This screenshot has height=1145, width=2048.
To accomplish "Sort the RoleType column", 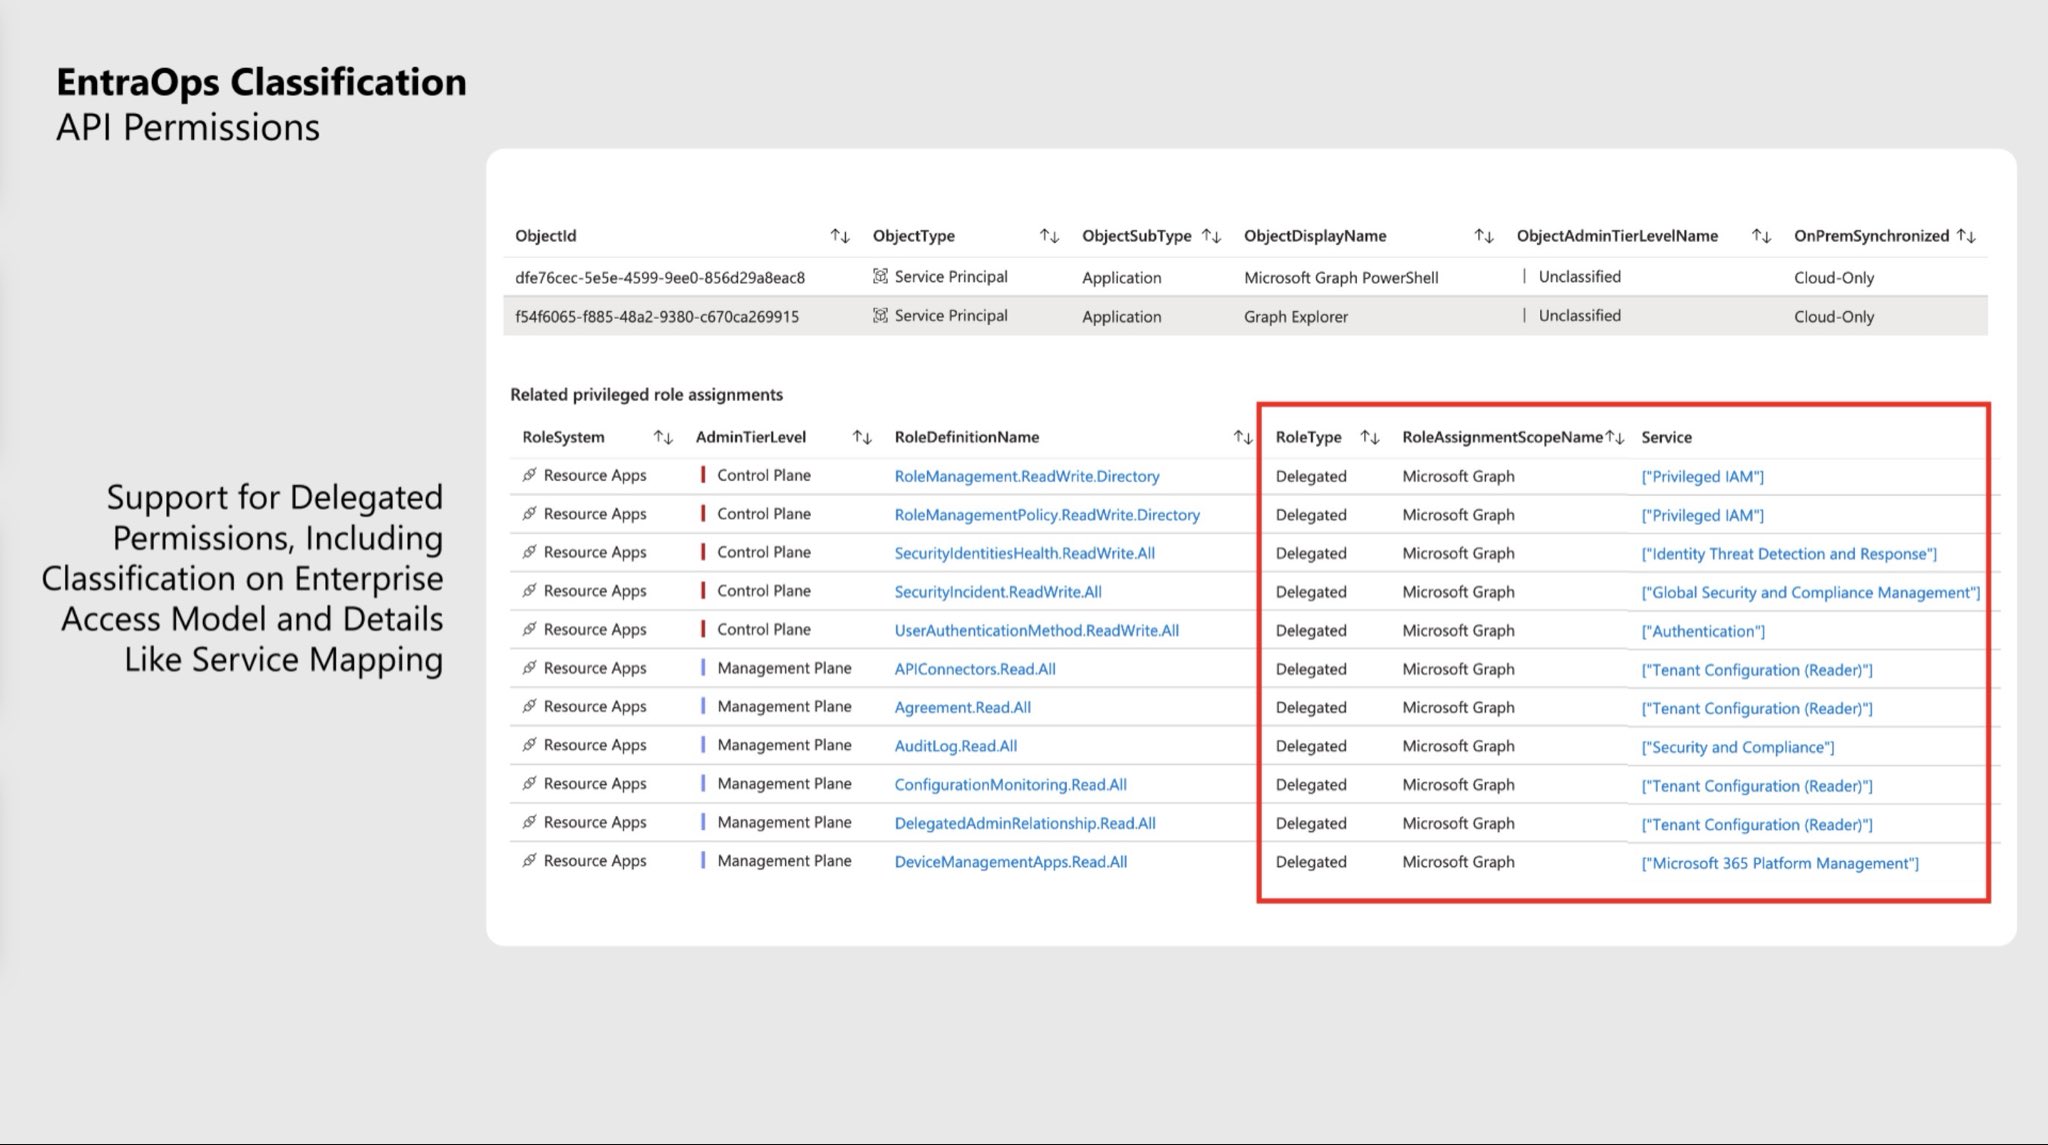I will 1370,437.
